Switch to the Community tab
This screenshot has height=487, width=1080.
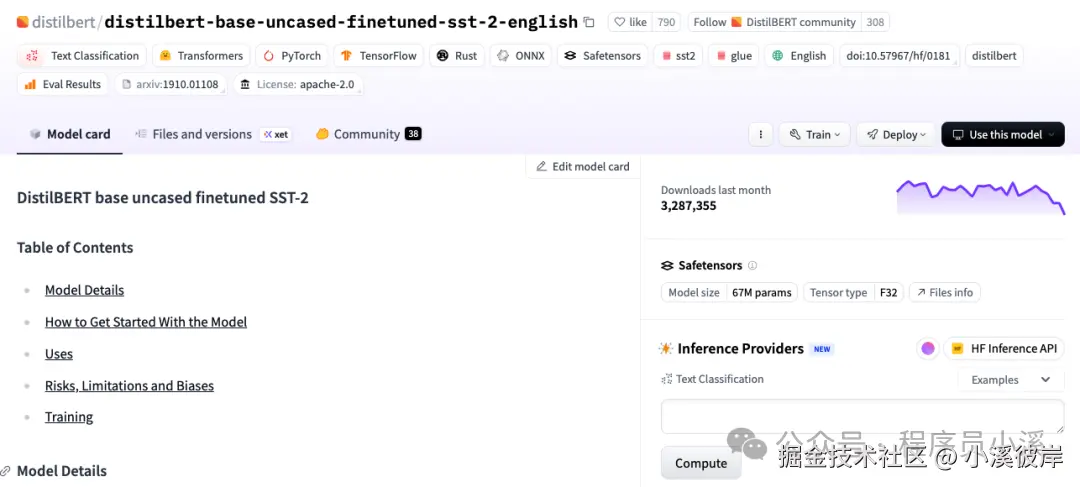(368, 134)
